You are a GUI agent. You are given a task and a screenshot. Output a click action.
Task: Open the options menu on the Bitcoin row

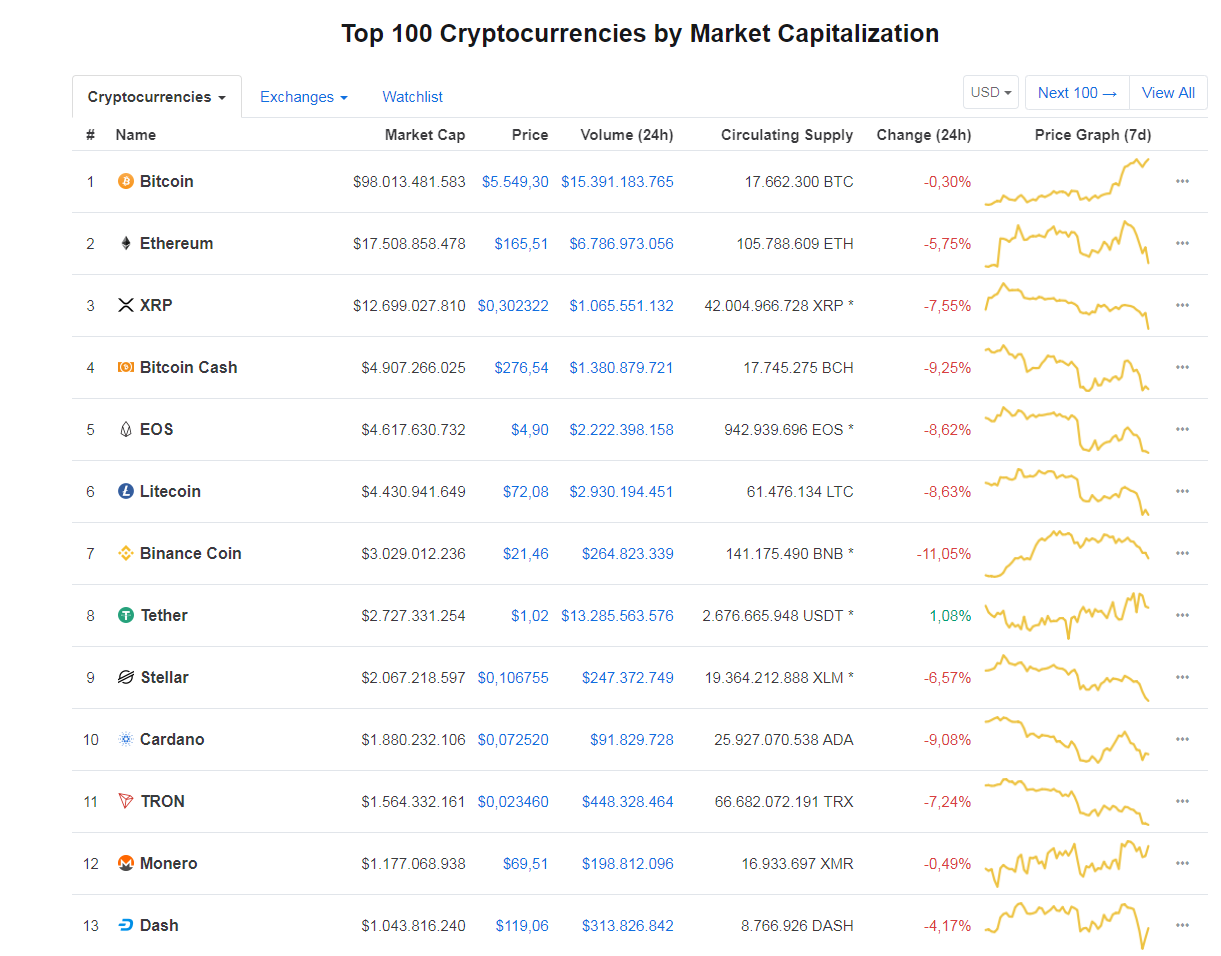tap(1182, 183)
